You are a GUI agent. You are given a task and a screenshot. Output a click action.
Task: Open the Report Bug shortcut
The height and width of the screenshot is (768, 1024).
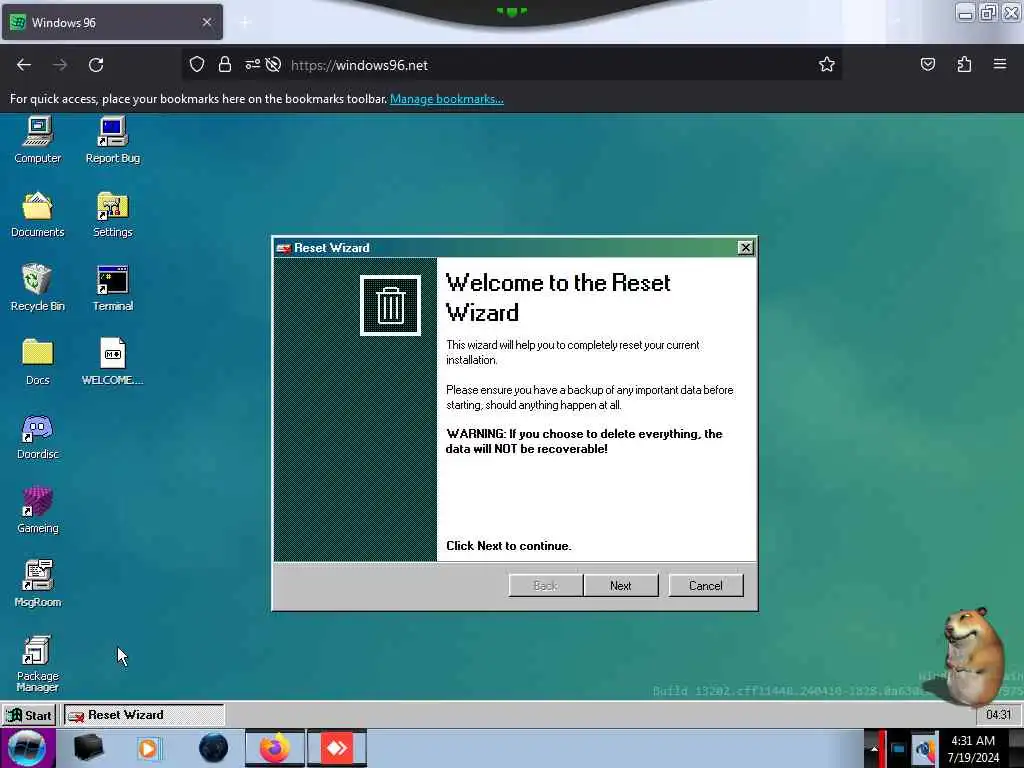point(112,140)
